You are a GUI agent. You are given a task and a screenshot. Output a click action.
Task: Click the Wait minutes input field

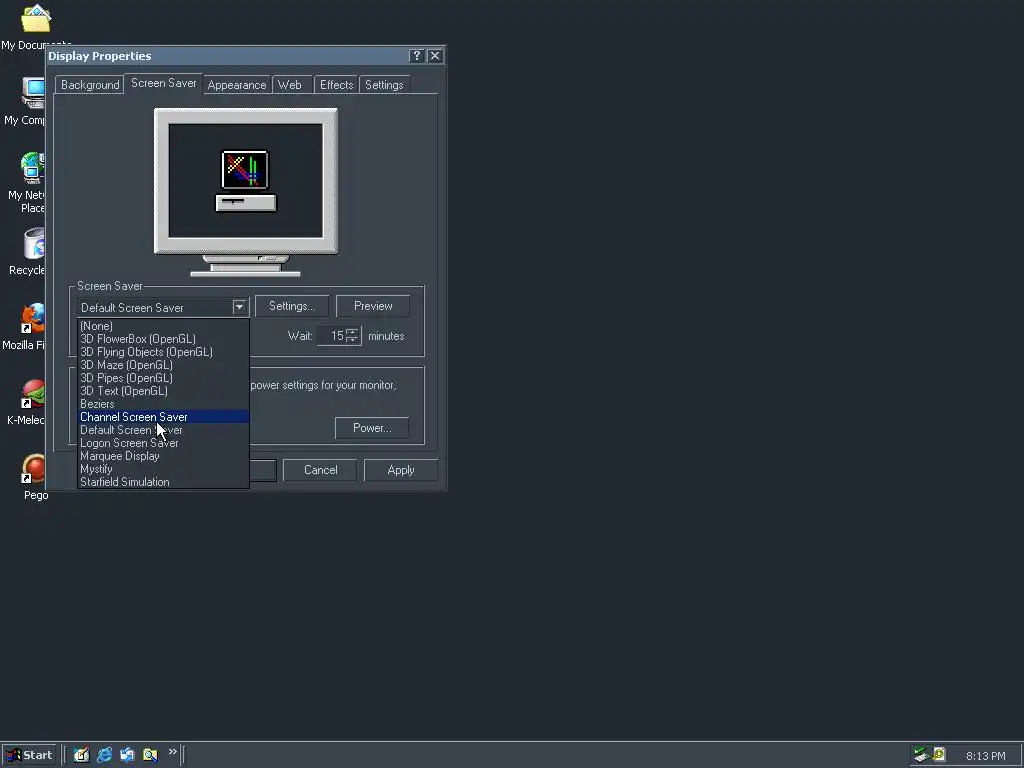click(x=332, y=336)
